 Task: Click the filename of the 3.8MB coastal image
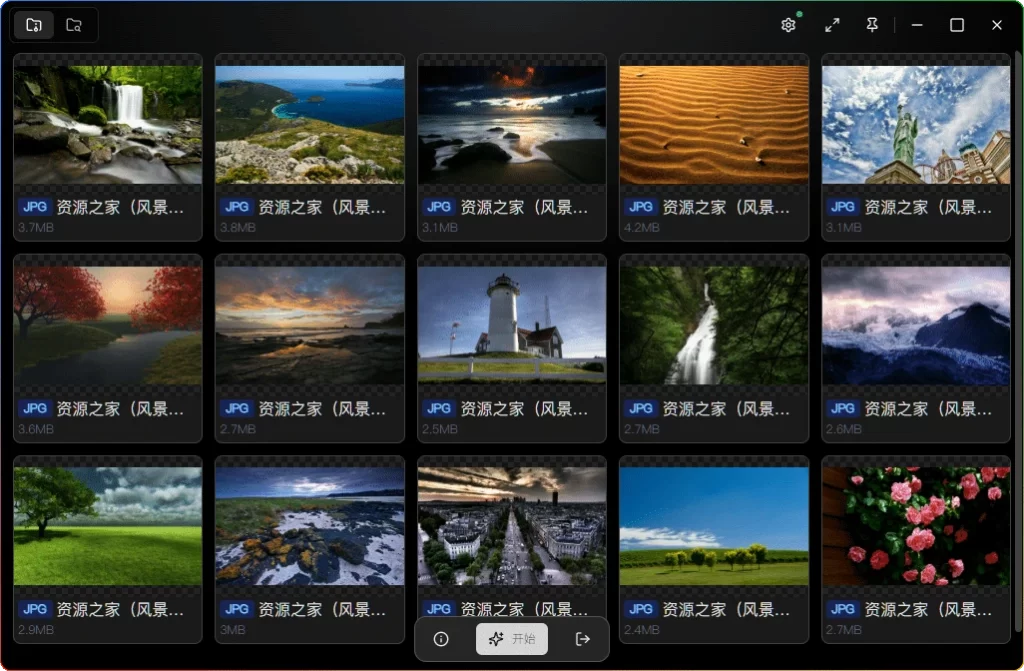click(321, 208)
